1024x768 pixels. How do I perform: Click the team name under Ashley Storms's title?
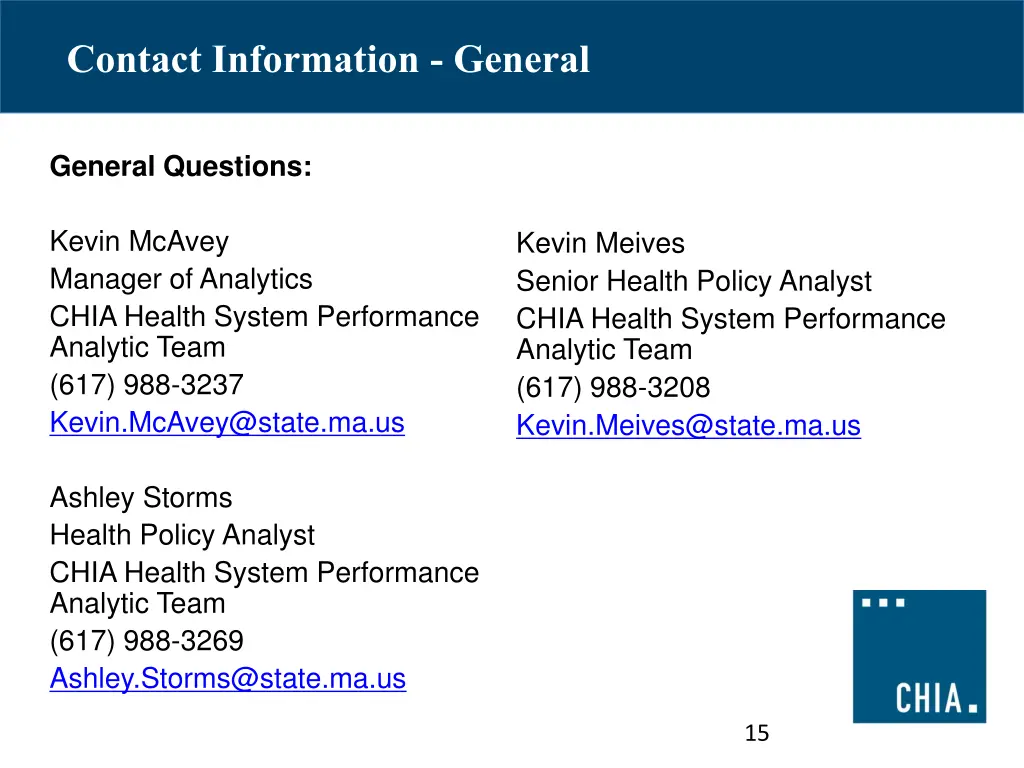tap(264, 588)
